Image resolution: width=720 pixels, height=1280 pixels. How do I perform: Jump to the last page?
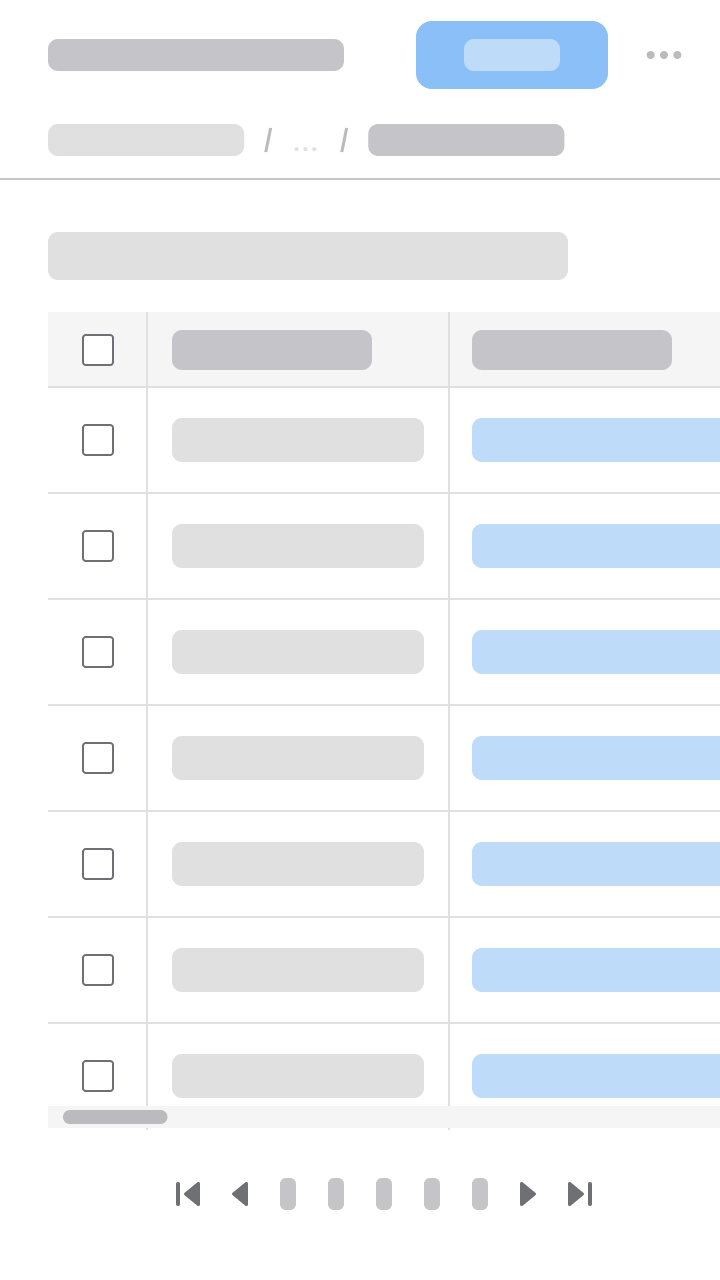point(580,1194)
